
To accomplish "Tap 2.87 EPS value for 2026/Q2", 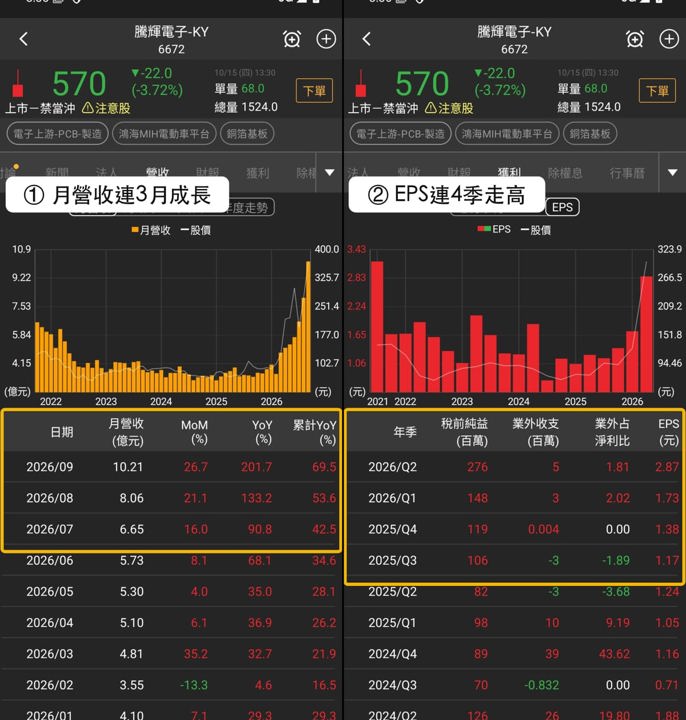I will coord(667,467).
